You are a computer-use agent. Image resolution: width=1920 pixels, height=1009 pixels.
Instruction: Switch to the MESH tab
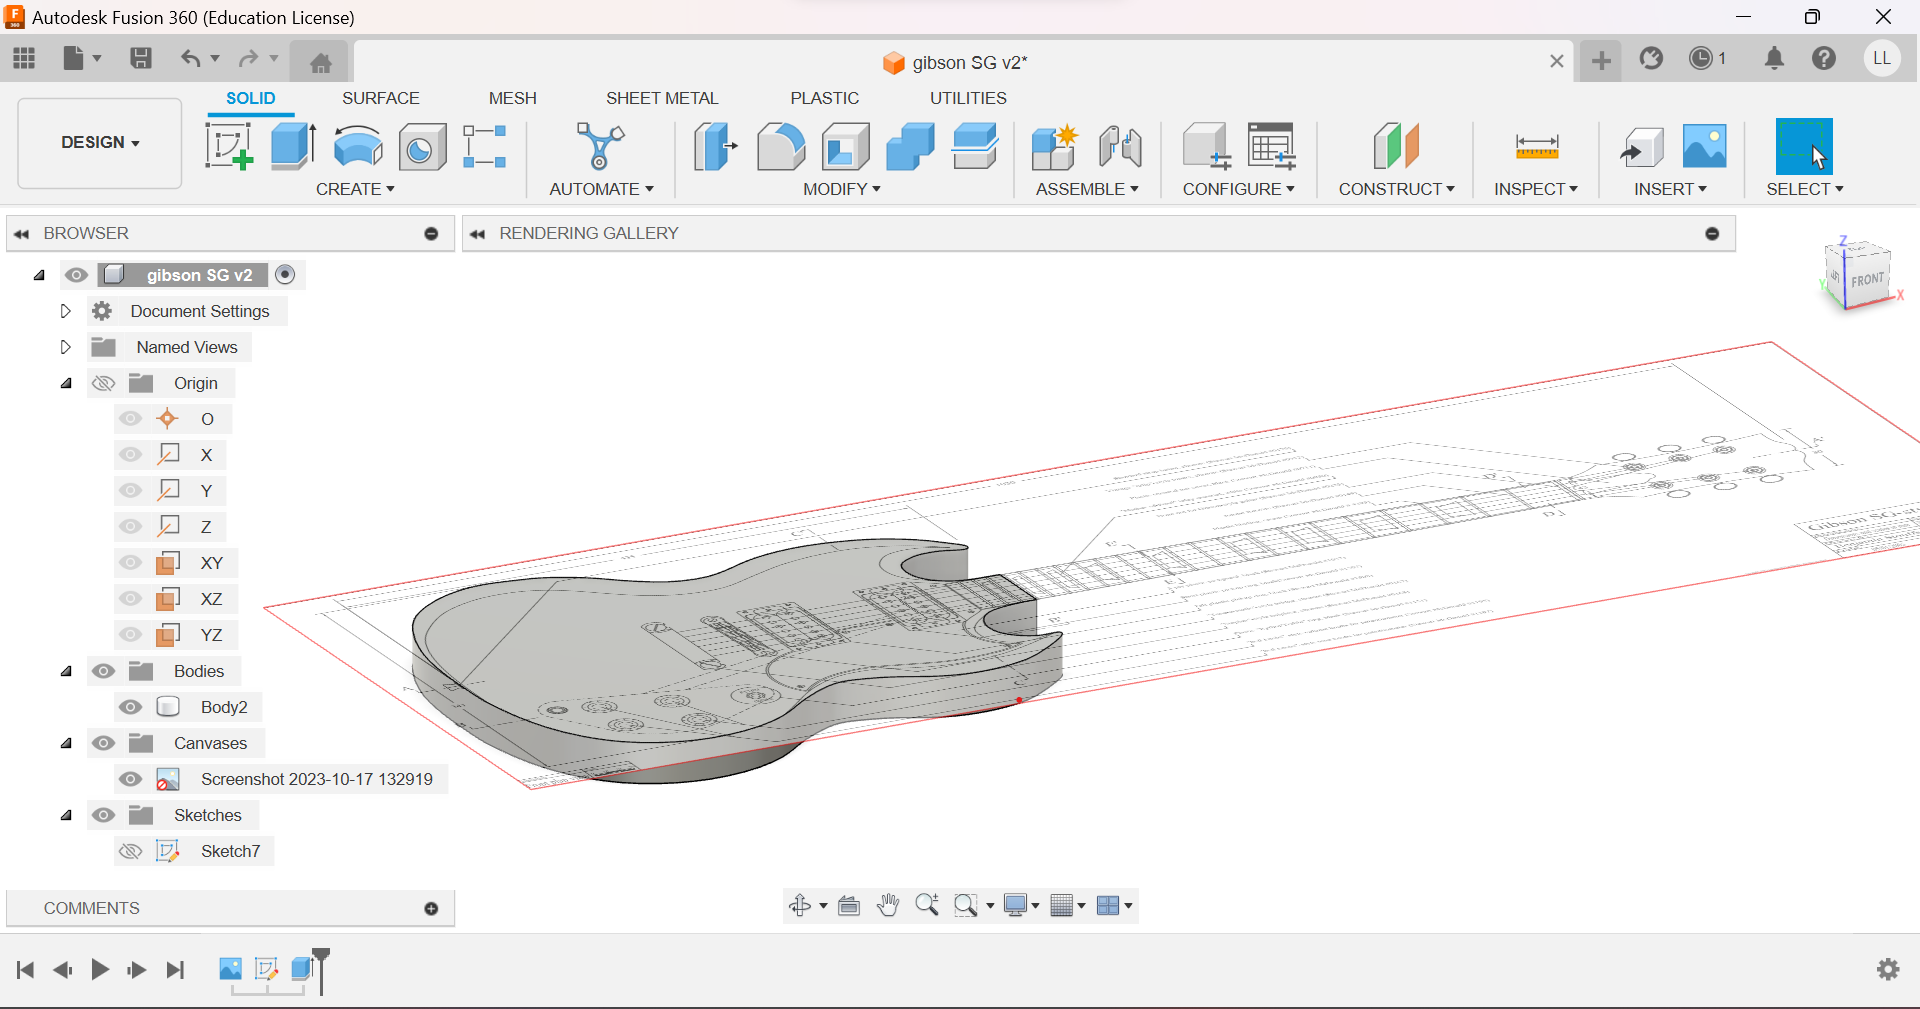click(513, 98)
